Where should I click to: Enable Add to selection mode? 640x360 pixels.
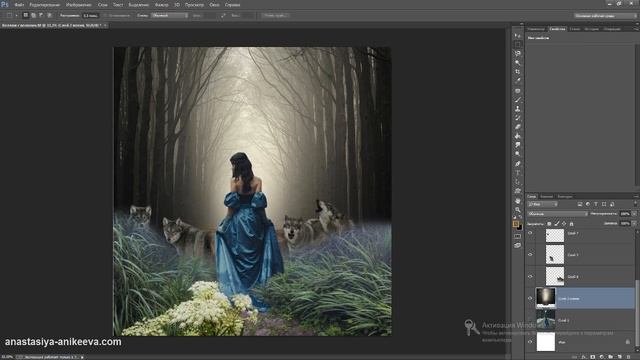click(33, 15)
